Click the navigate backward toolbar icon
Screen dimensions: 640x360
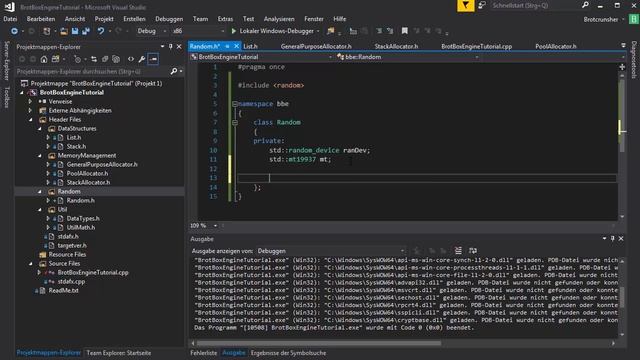pyautogui.click(x=14, y=31)
